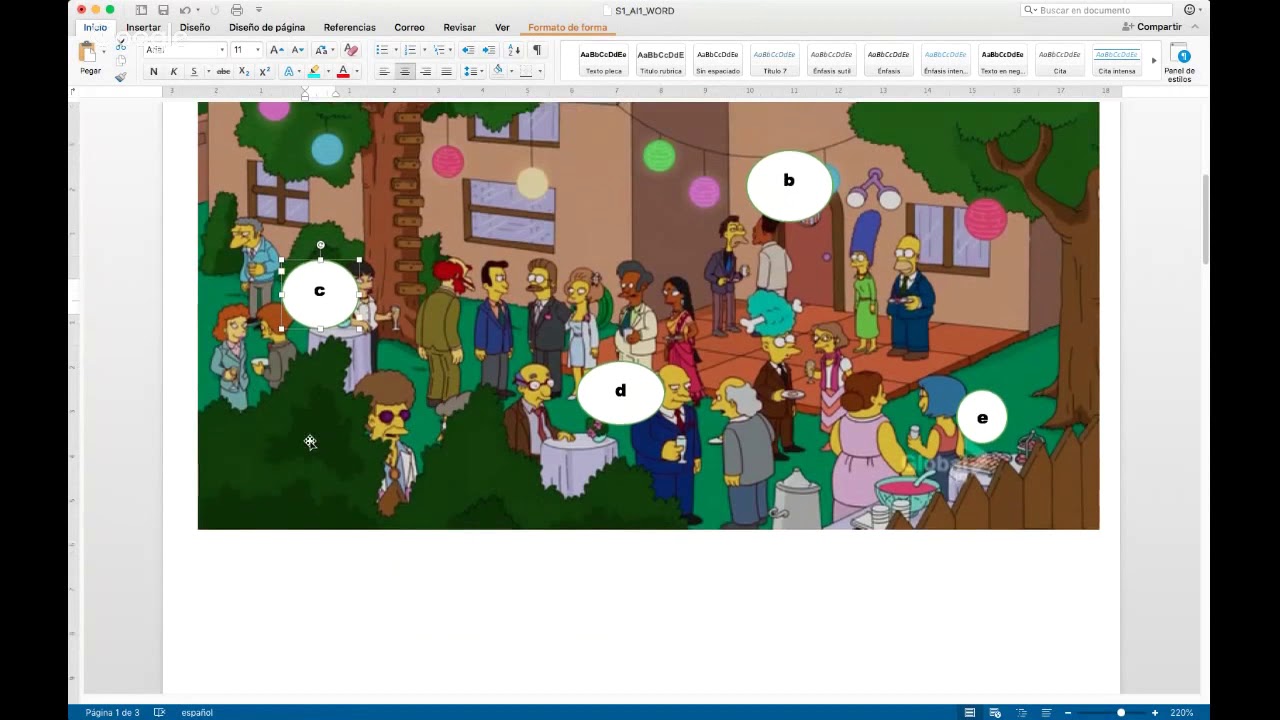This screenshot has height=720, width=1280.
Task: Open the font size 11 dropdown
Action: coord(258,50)
